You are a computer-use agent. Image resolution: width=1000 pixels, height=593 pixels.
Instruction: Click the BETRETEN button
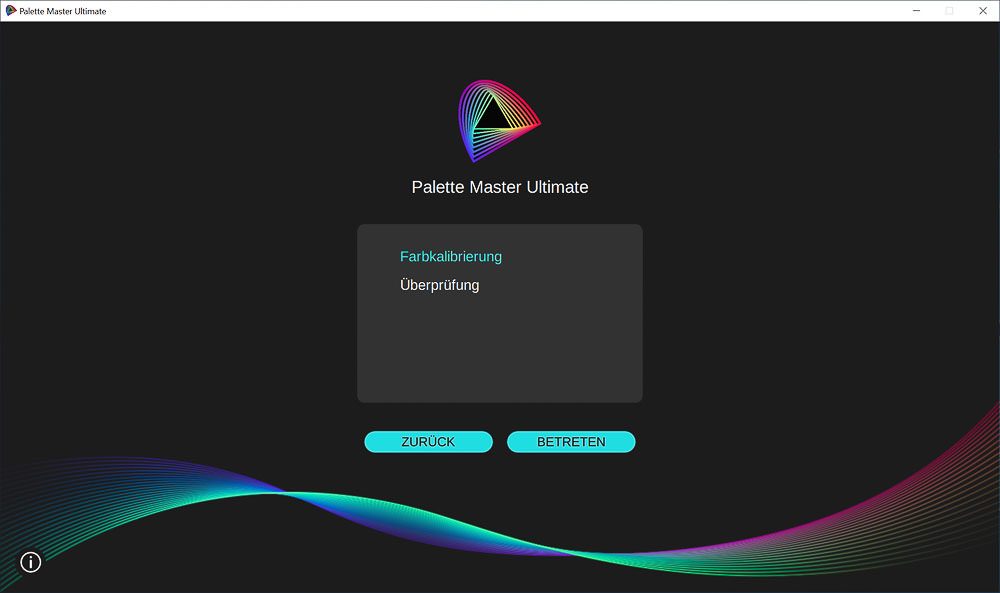point(571,442)
